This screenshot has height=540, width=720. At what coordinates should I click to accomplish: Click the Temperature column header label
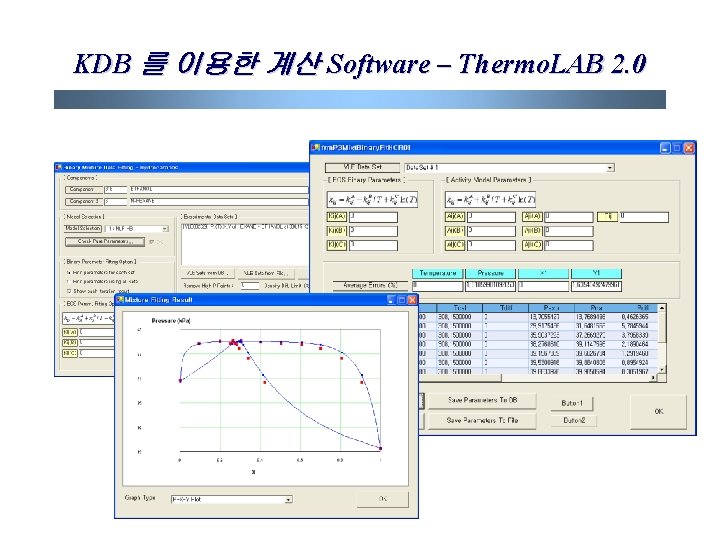(438, 273)
